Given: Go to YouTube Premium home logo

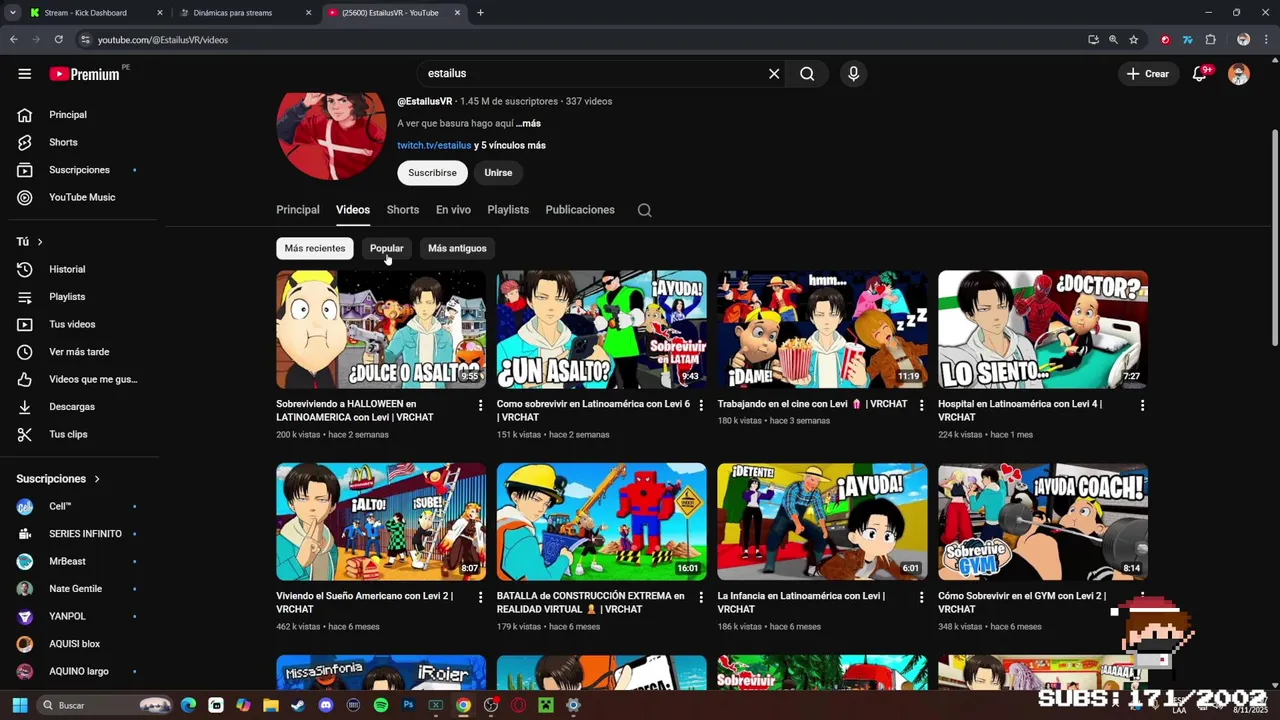Looking at the screenshot, I should click(84, 74).
